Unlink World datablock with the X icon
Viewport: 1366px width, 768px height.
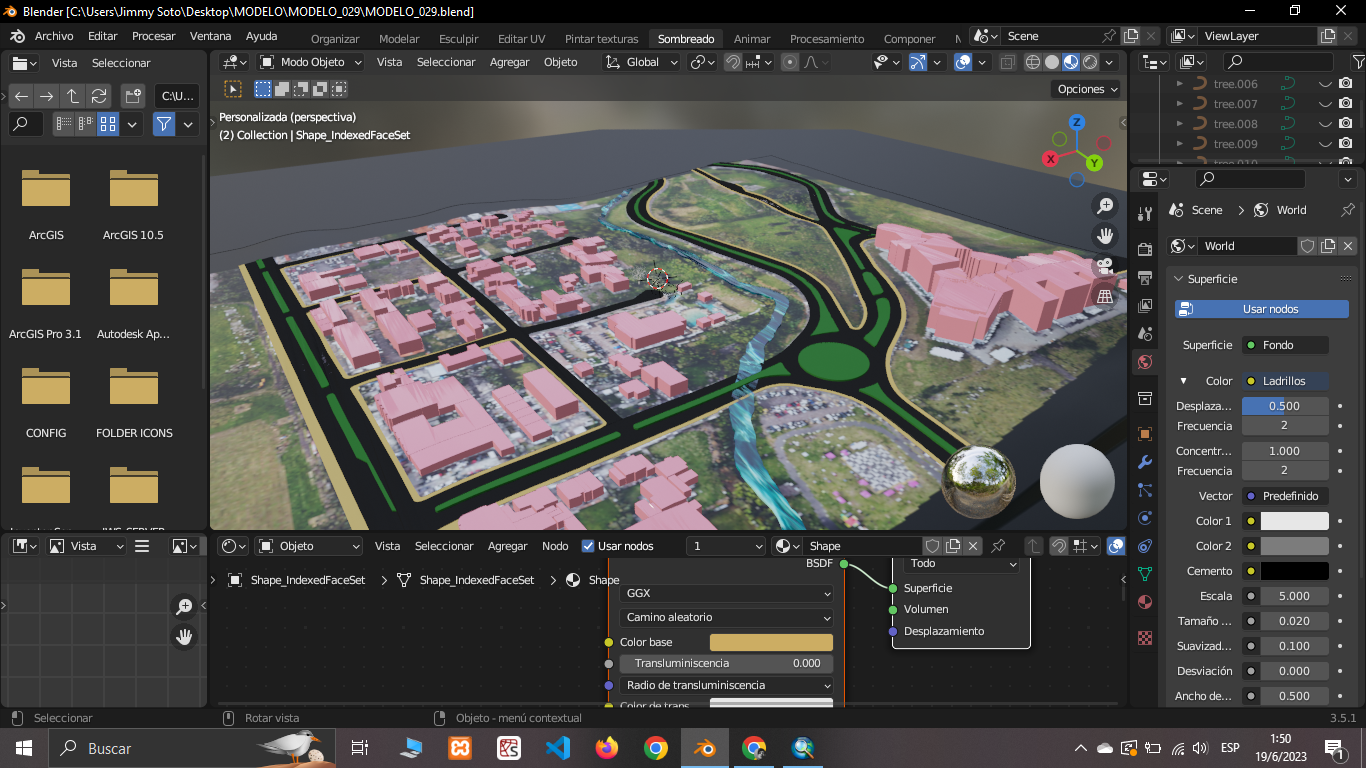1348,246
